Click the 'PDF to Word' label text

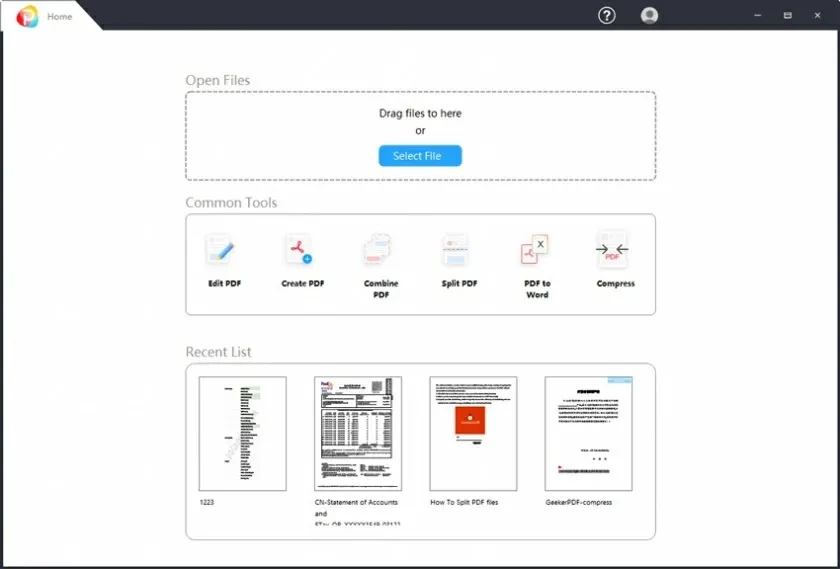[537, 289]
